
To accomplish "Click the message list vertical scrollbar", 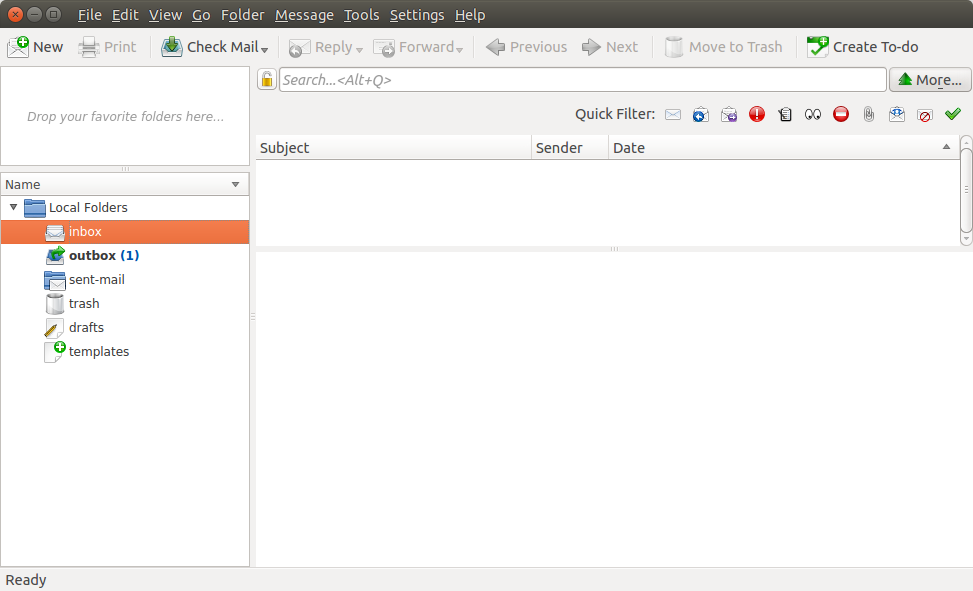I will coord(966,190).
